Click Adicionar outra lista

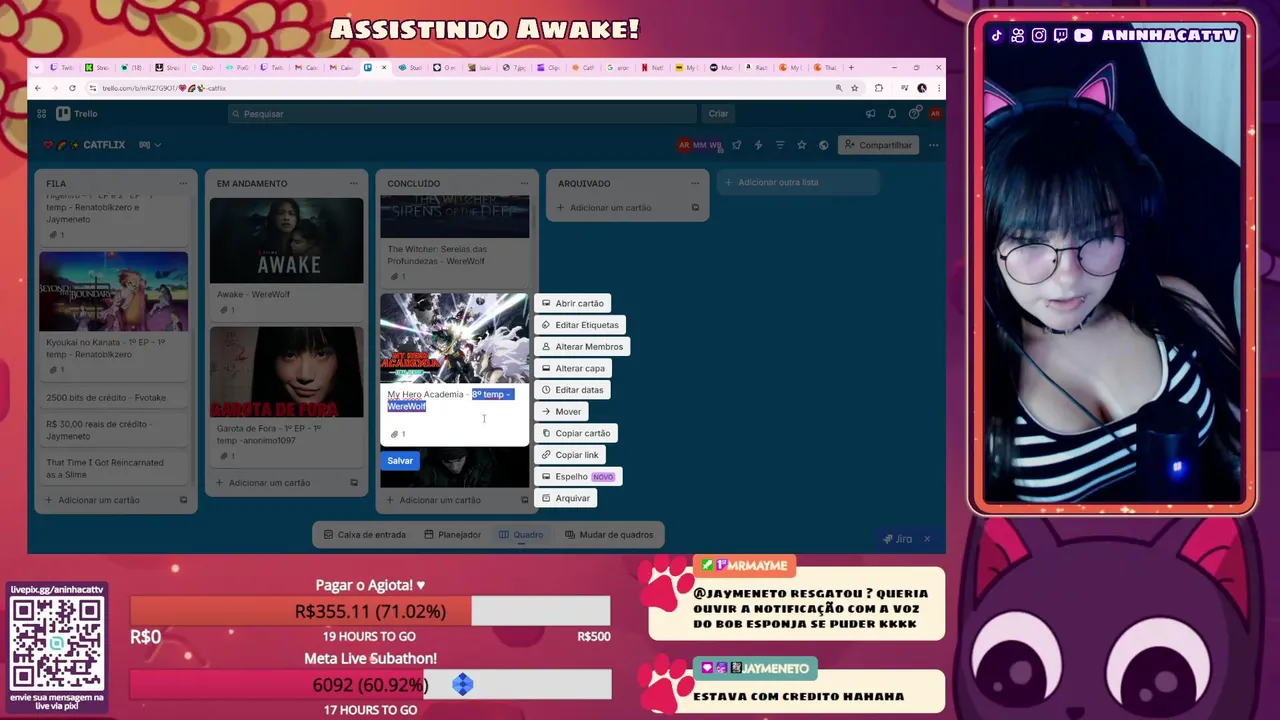coord(798,182)
